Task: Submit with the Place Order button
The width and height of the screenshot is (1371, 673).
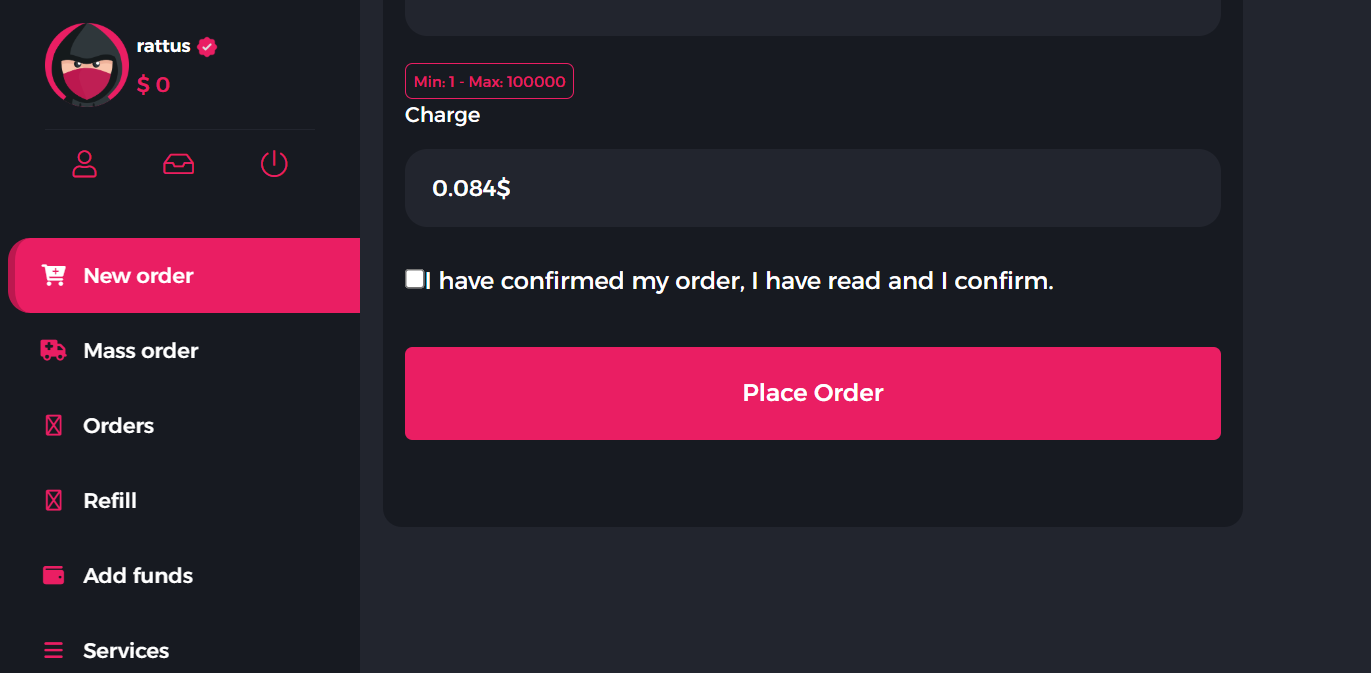Action: 813,393
